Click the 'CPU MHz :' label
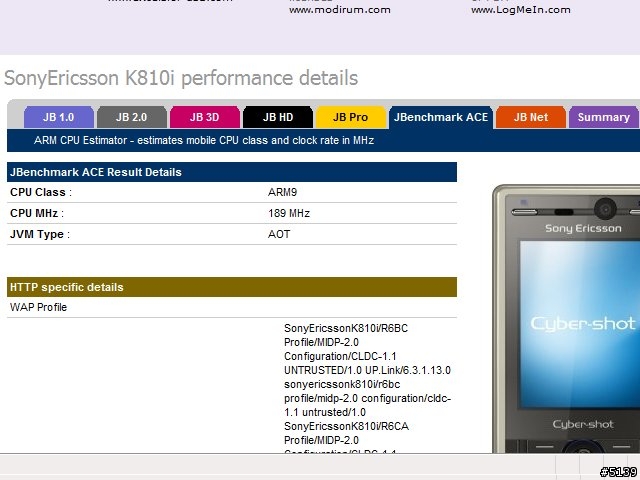 pyautogui.click(x=37, y=213)
